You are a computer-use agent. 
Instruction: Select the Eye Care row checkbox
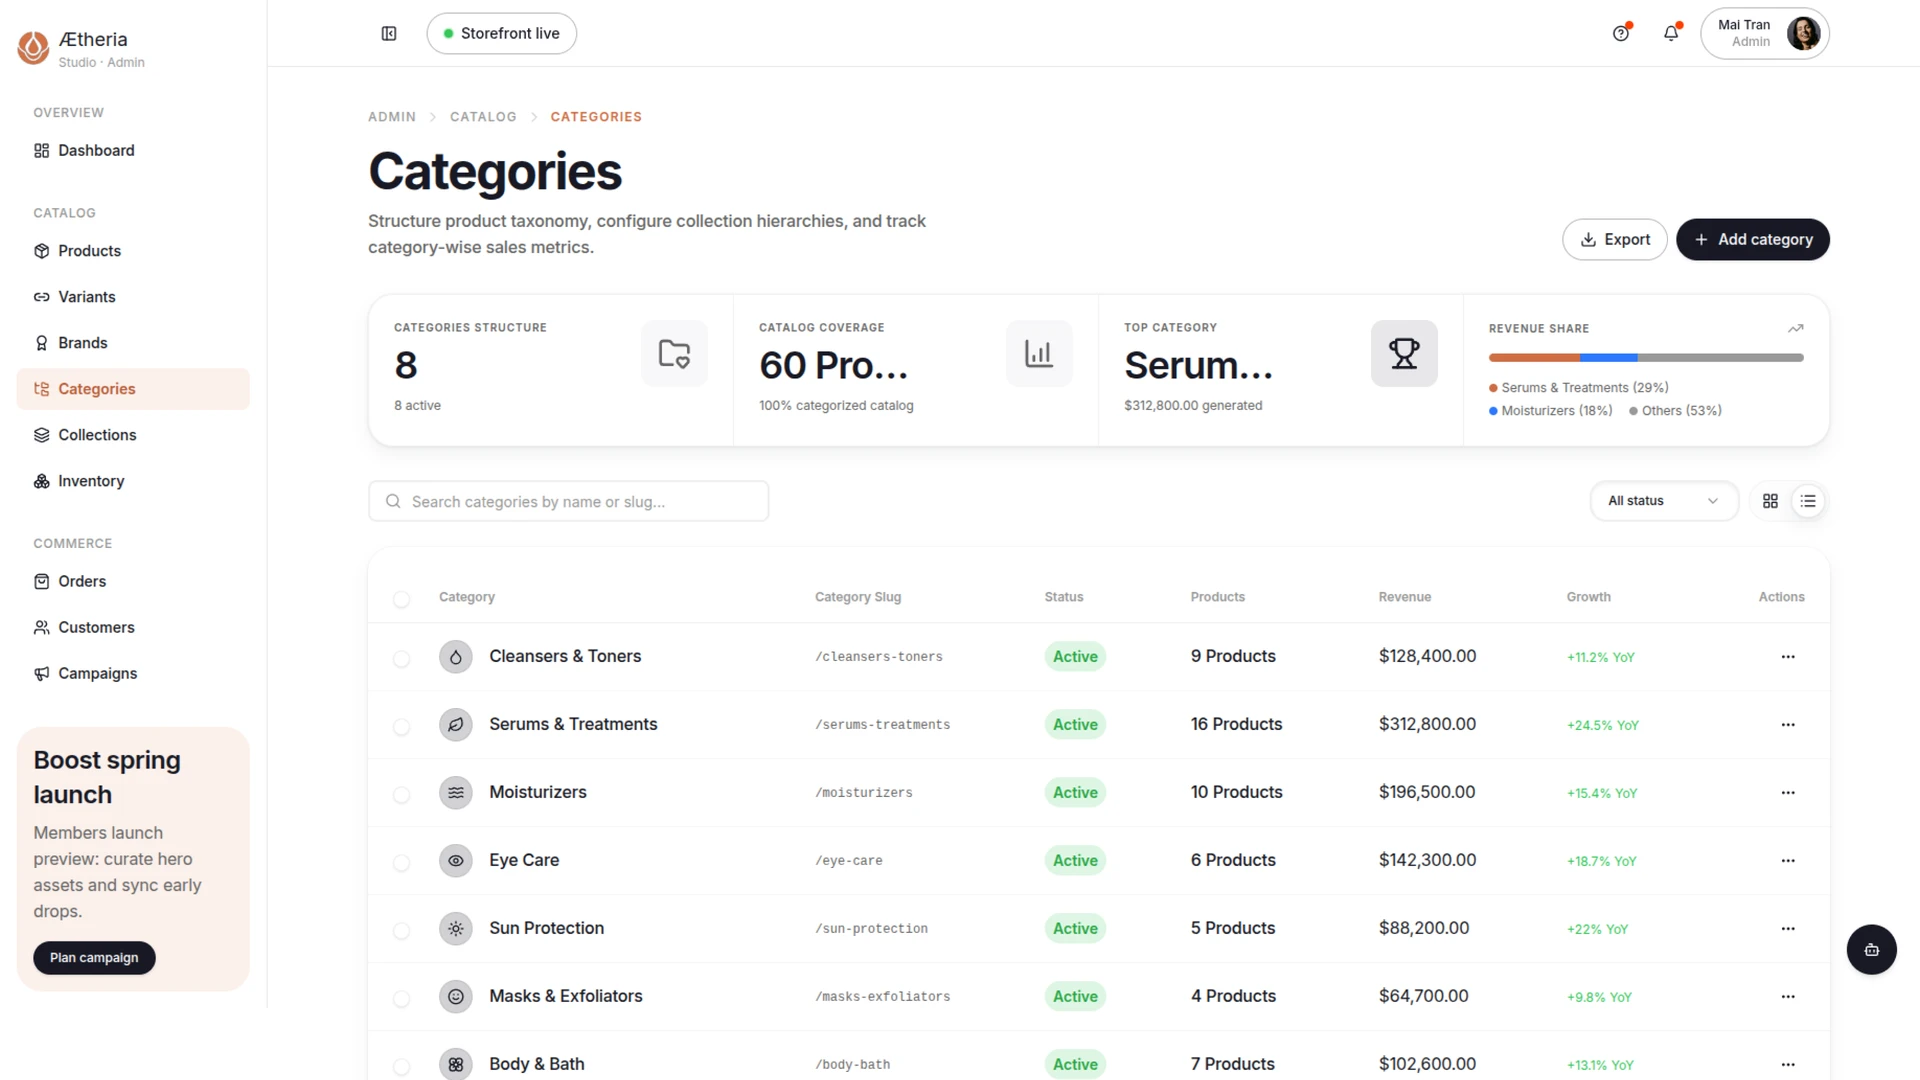tap(401, 863)
